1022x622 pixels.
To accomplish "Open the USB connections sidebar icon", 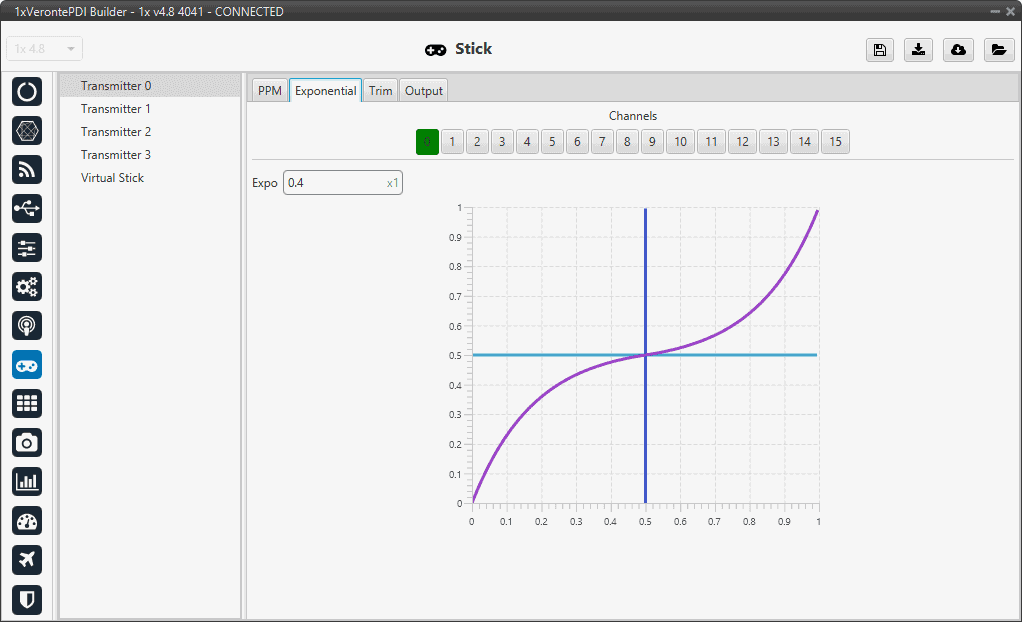I will 27,208.
